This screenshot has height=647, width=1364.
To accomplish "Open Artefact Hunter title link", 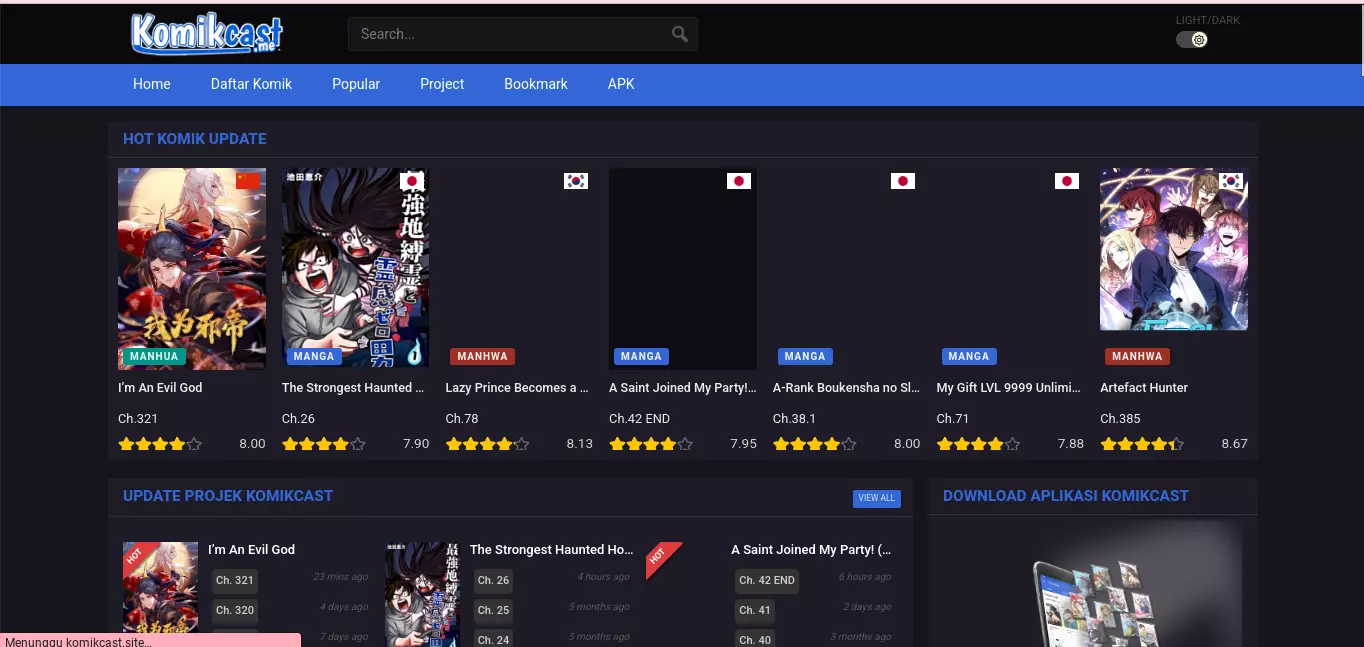I will coord(1144,388).
